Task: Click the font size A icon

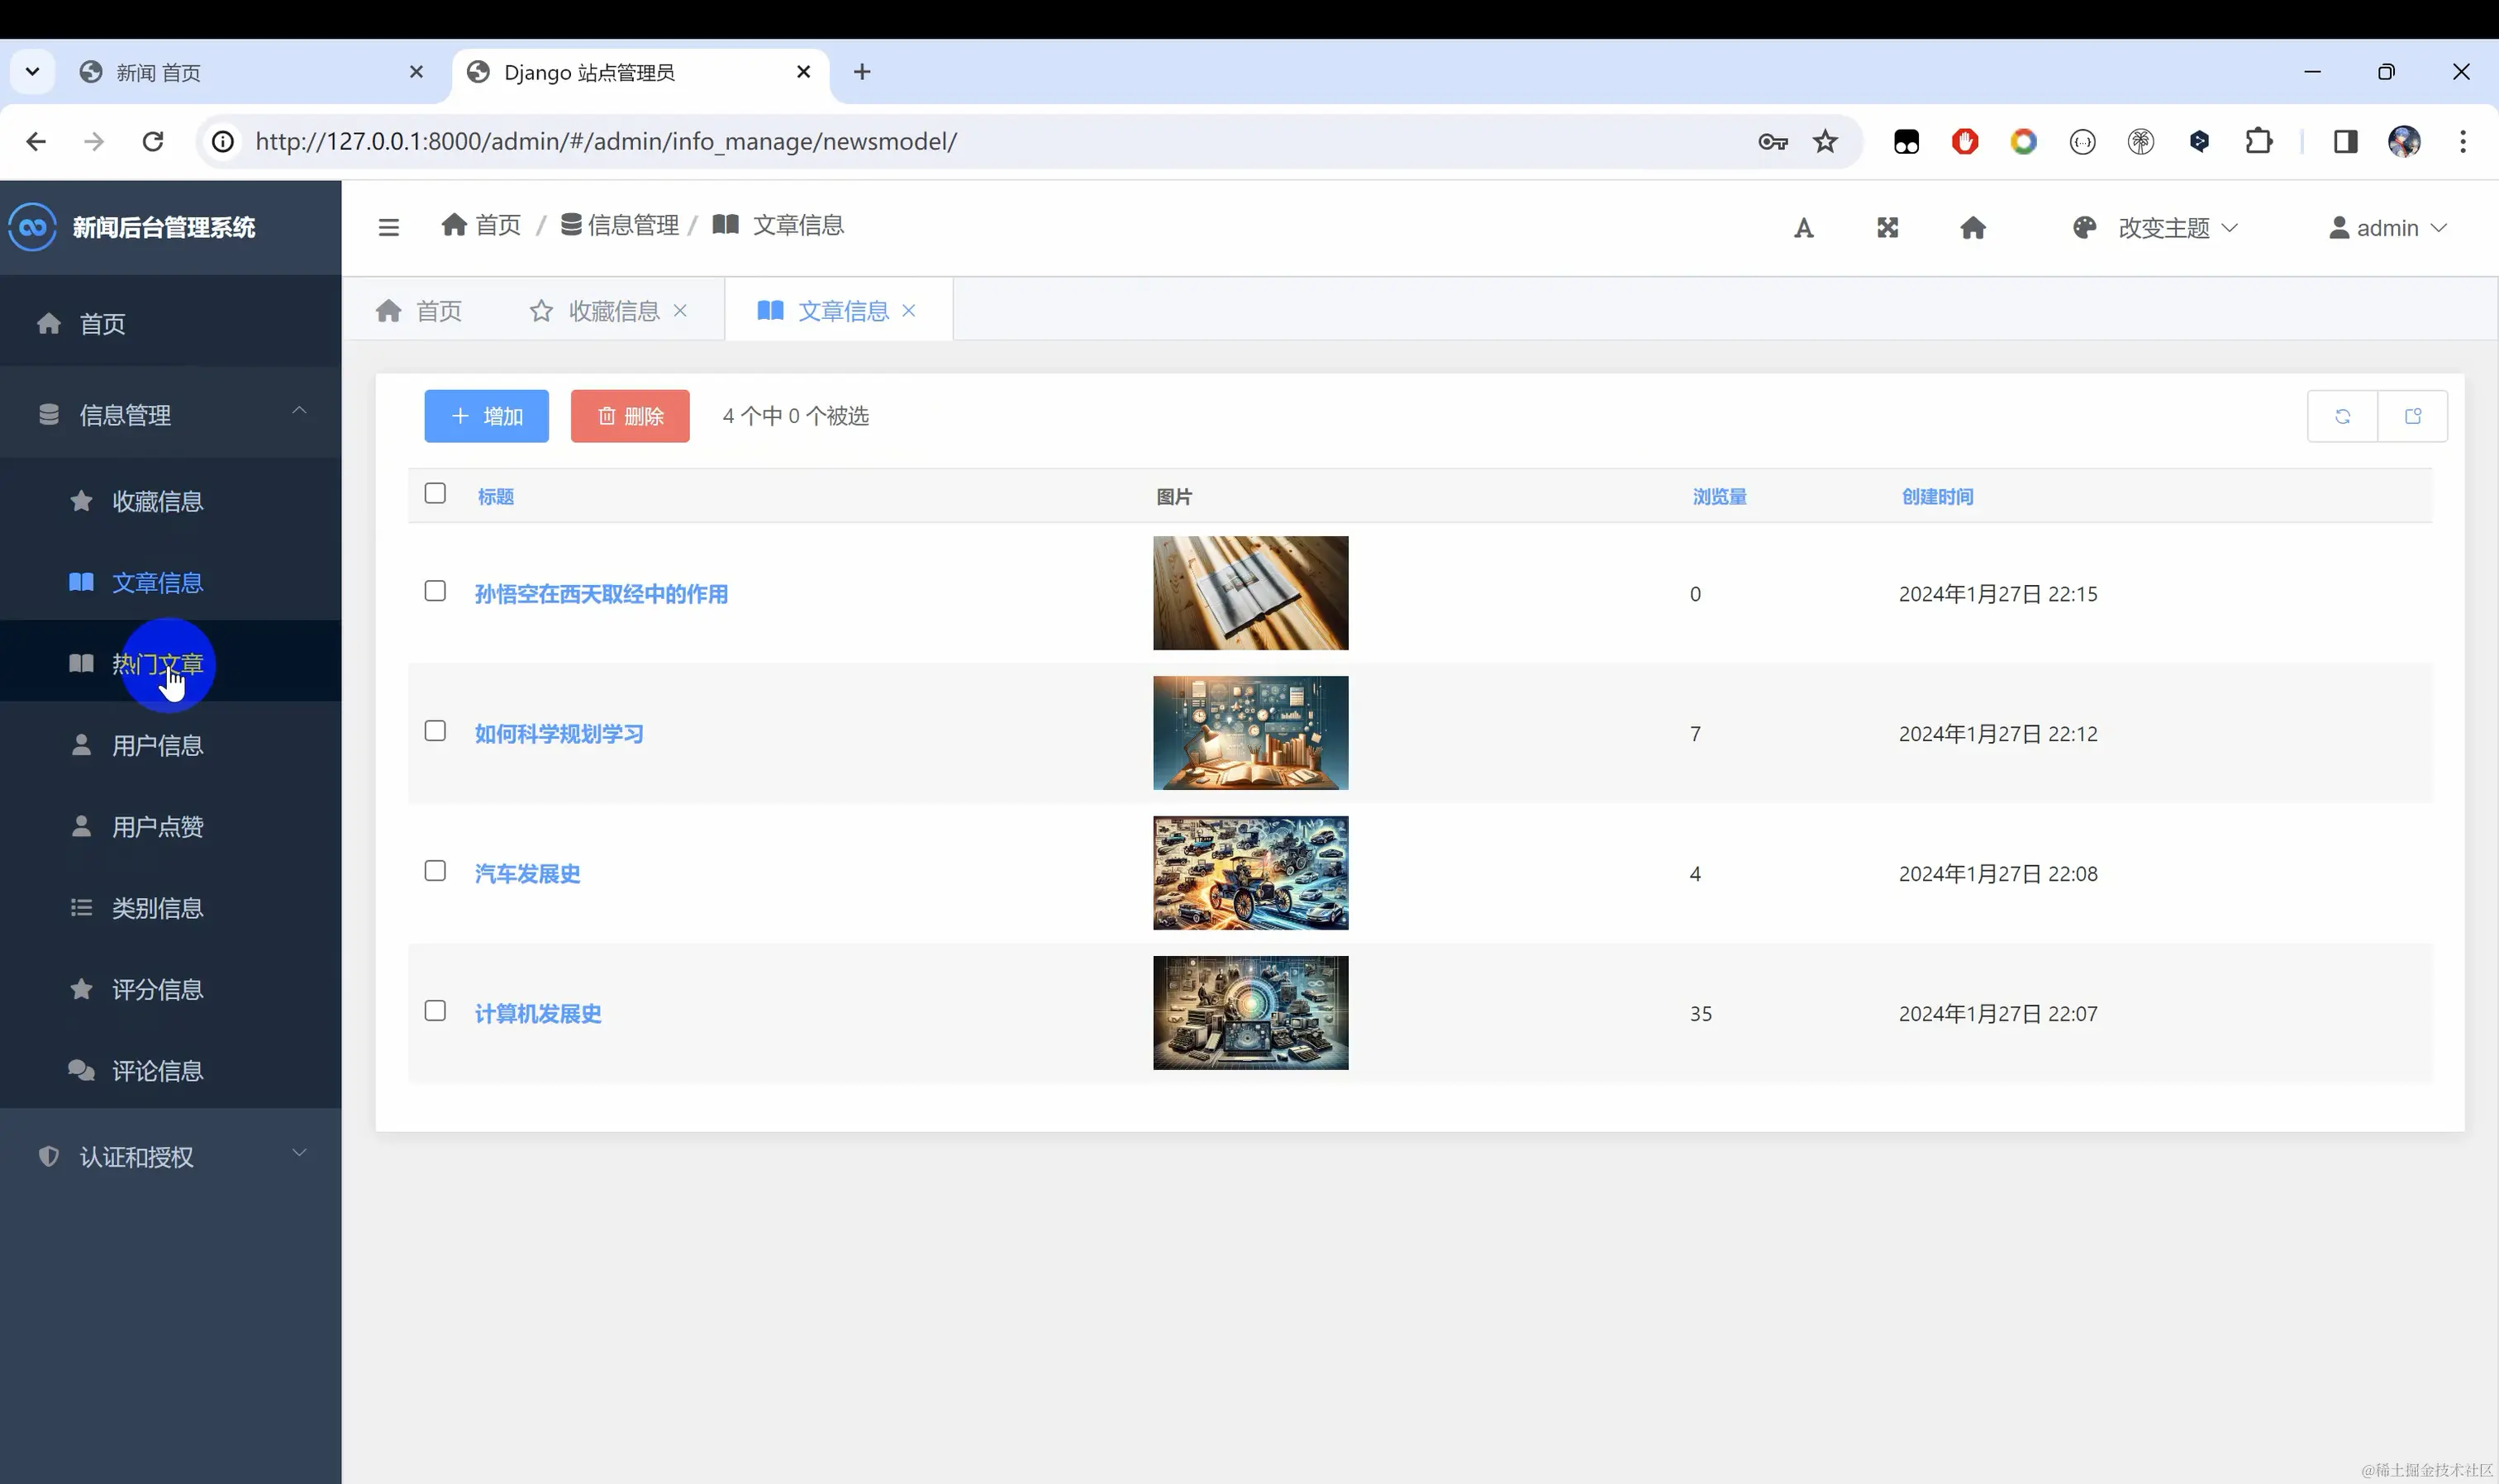Action: [x=1803, y=228]
